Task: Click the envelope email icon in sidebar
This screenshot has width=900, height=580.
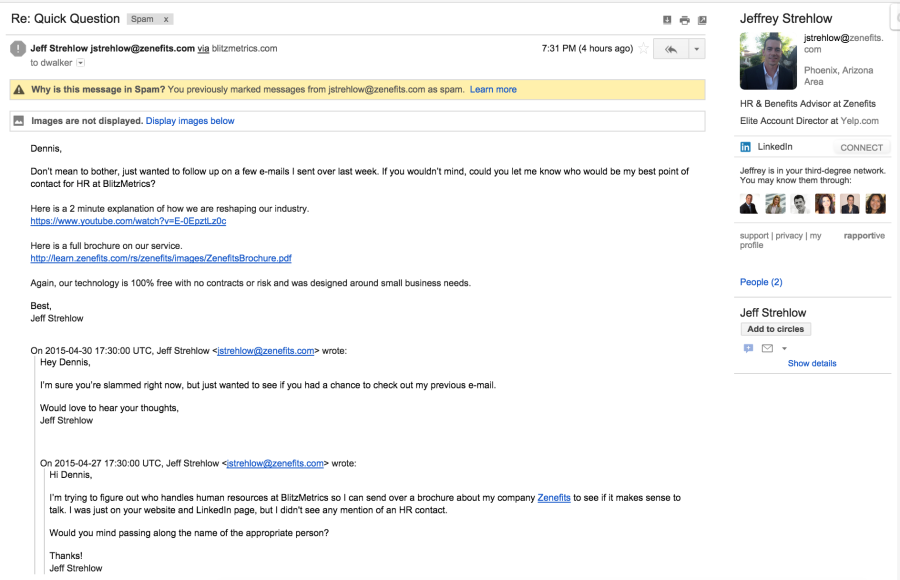Action: coord(767,348)
